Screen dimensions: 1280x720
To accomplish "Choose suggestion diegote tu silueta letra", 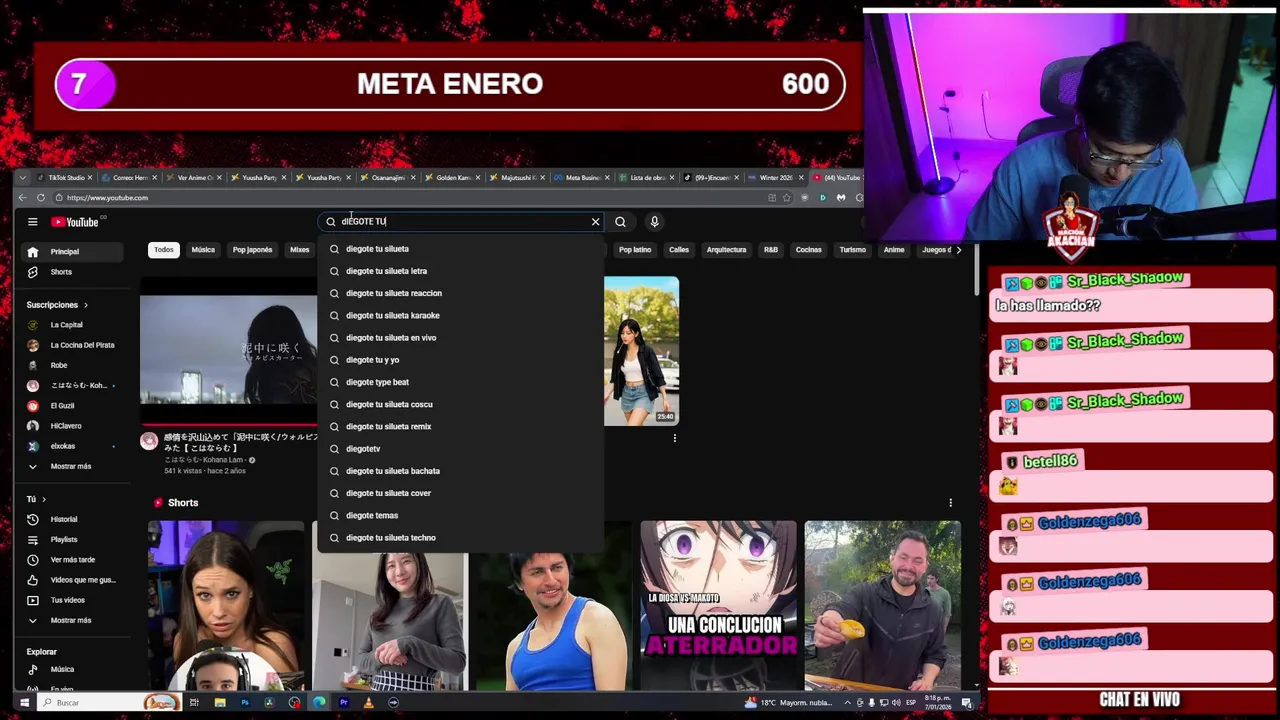I will pyautogui.click(x=461, y=271).
